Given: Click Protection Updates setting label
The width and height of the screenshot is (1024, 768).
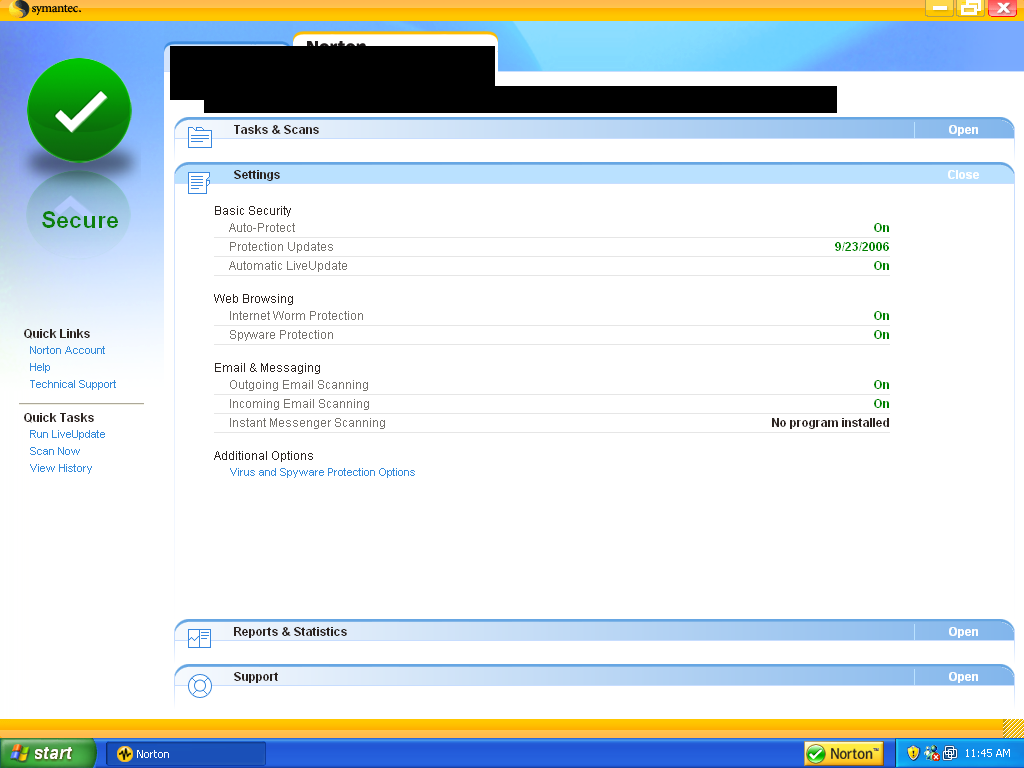Looking at the screenshot, I should pyautogui.click(x=281, y=247).
